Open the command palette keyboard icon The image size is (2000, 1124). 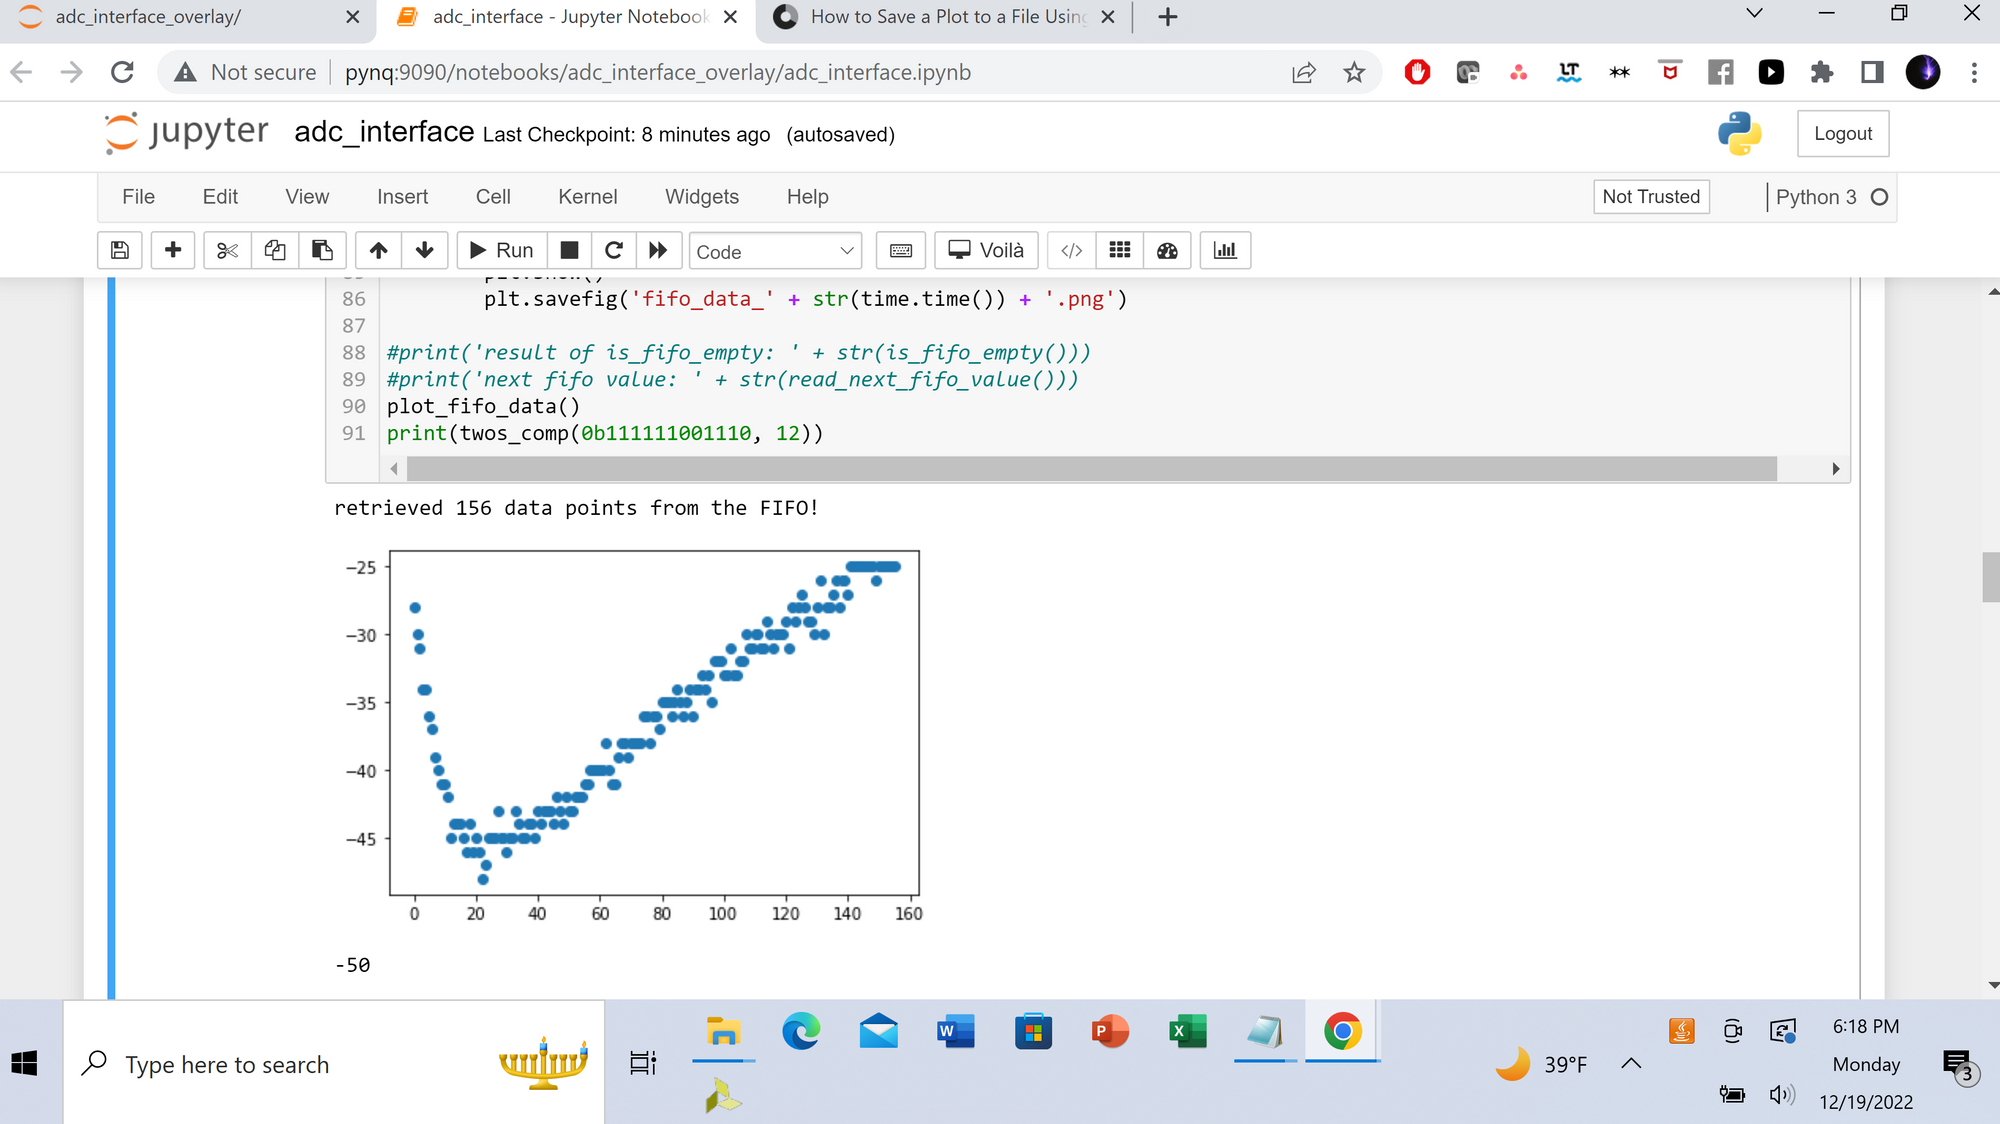pos(900,250)
